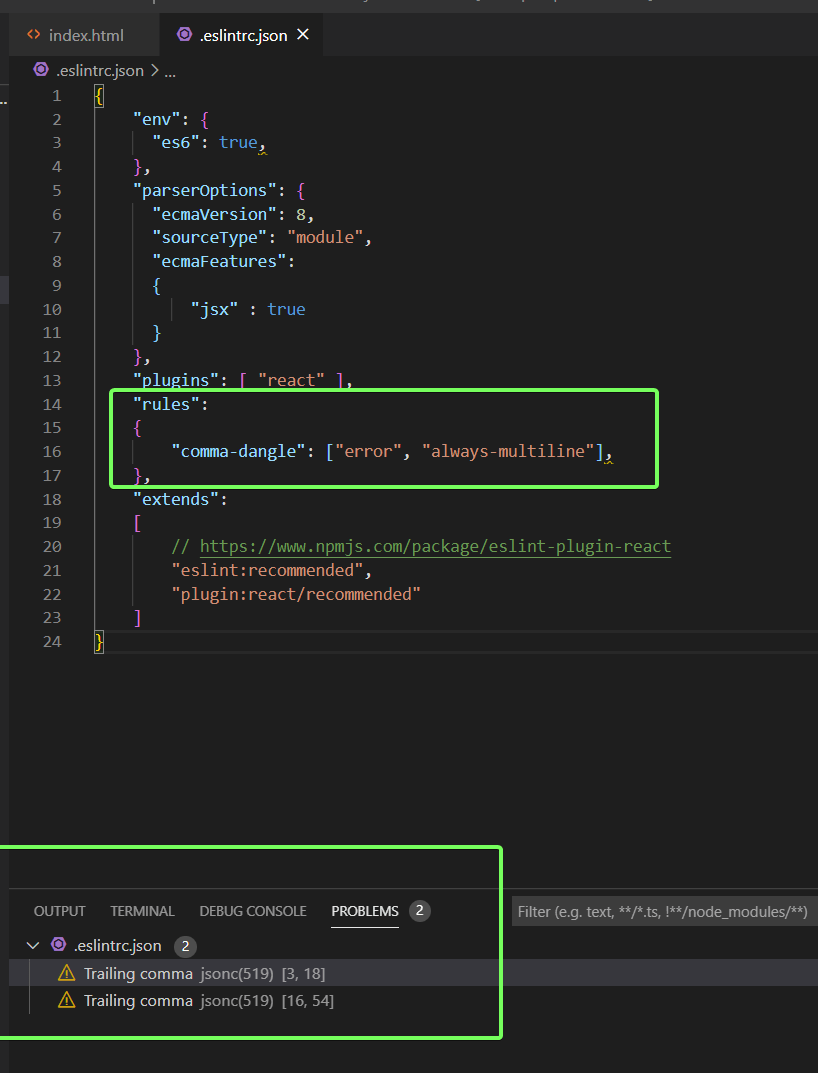Click the OUTPUT panel label
The height and width of the screenshot is (1073, 818).
59,911
